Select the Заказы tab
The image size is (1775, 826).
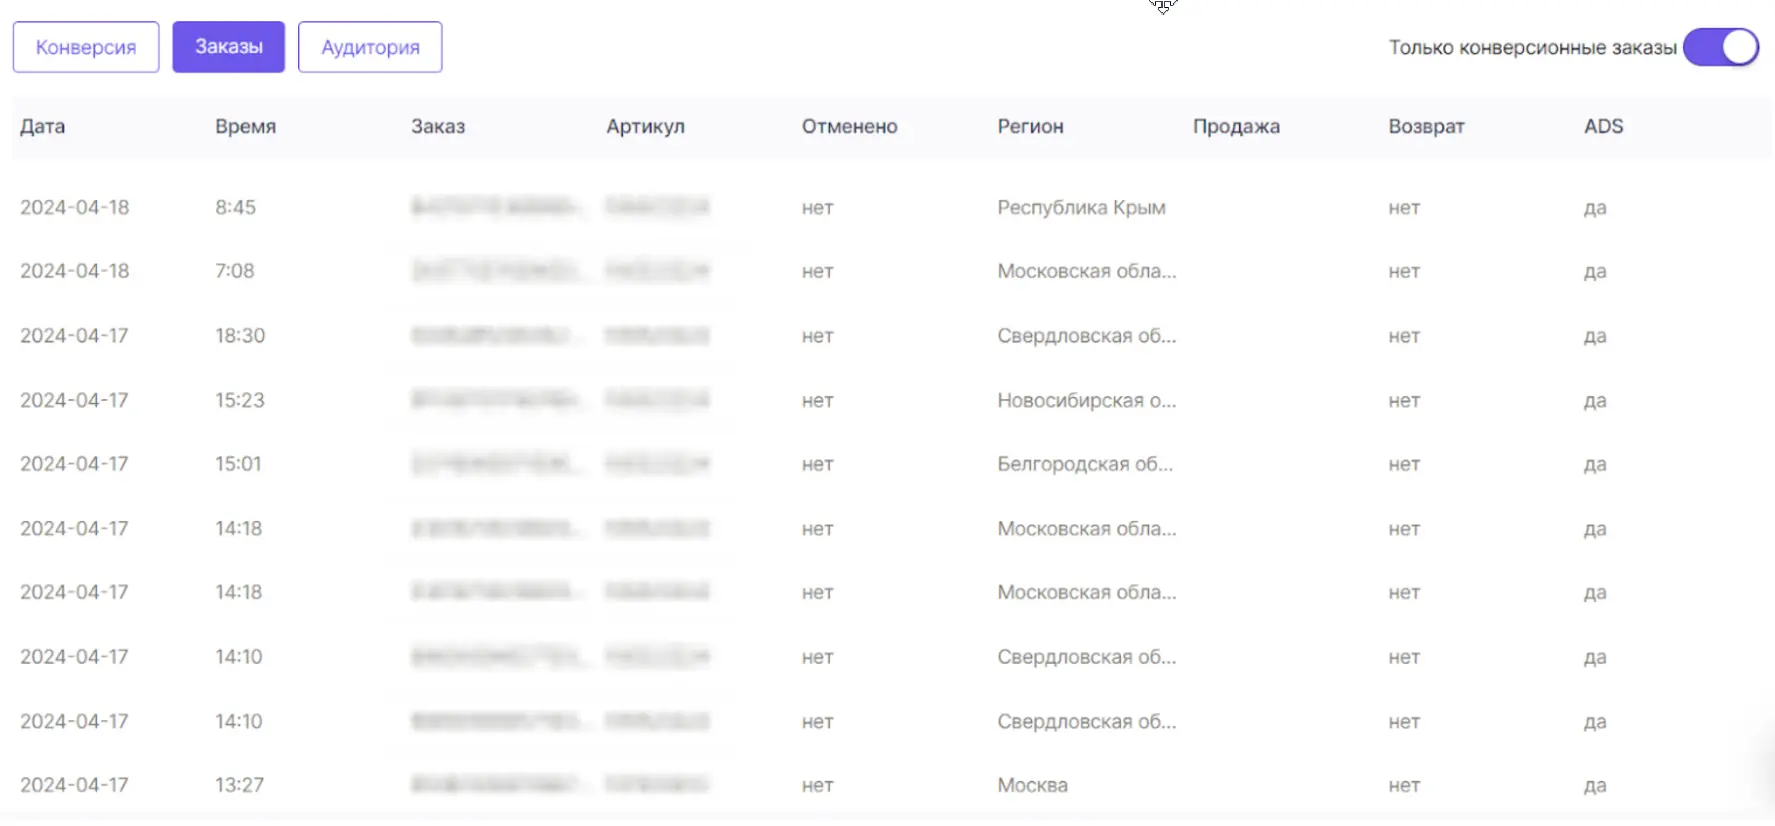228,47
